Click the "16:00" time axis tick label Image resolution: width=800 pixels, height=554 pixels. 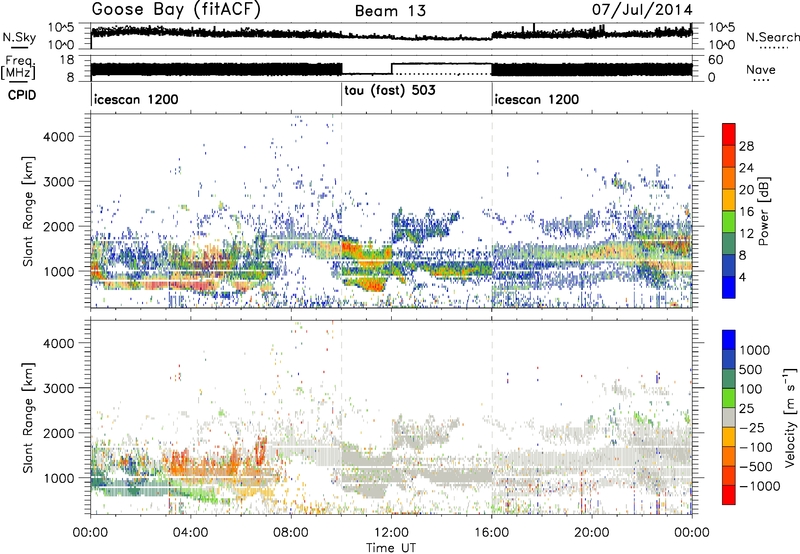click(492, 533)
